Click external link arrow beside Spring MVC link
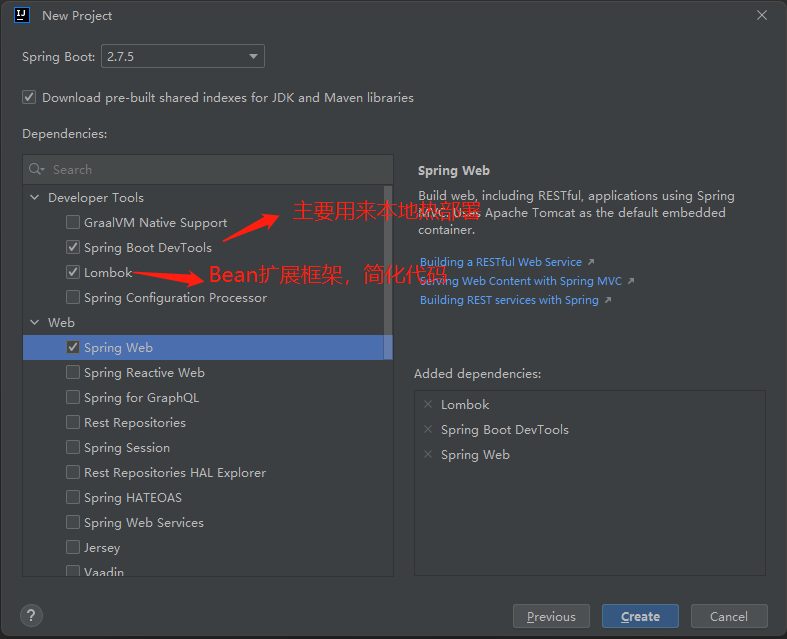 [x=631, y=281]
